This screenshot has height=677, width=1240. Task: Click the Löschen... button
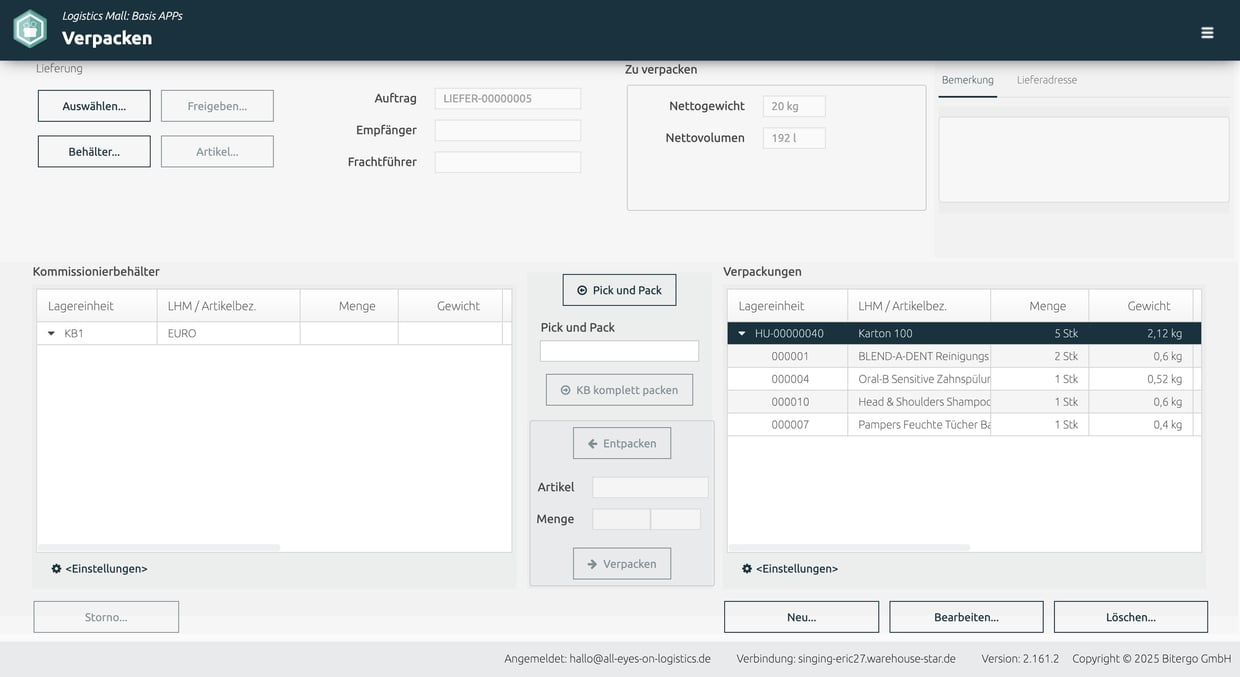[1131, 617]
